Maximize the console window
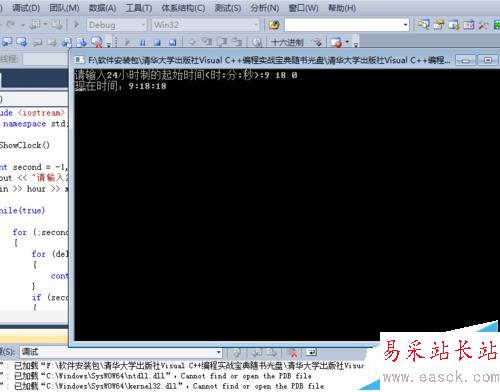The width and height of the screenshot is (500, 392). tap(488, 60)
